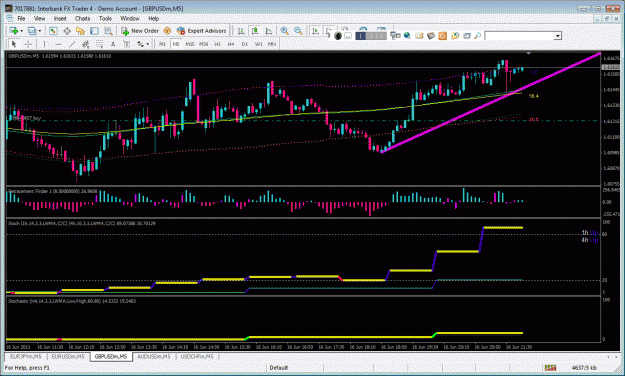
Task: Toggle bar chart display mode
Action: click(241, 31)
